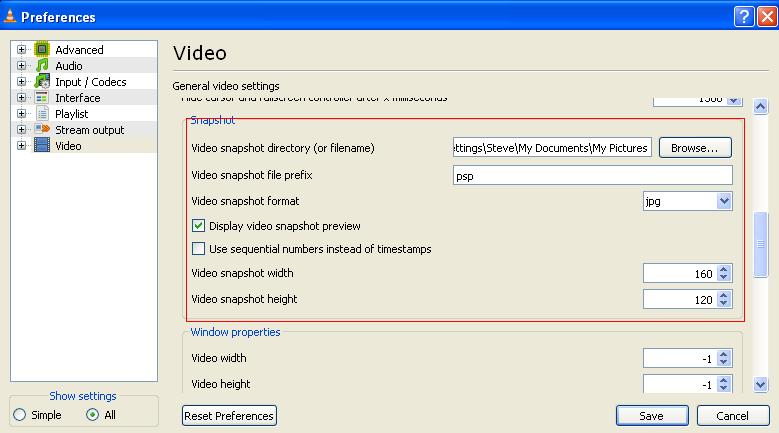Screen dimensions: 779x433
Task: Select Advanced in the settings tree
Action: point(79,50)
